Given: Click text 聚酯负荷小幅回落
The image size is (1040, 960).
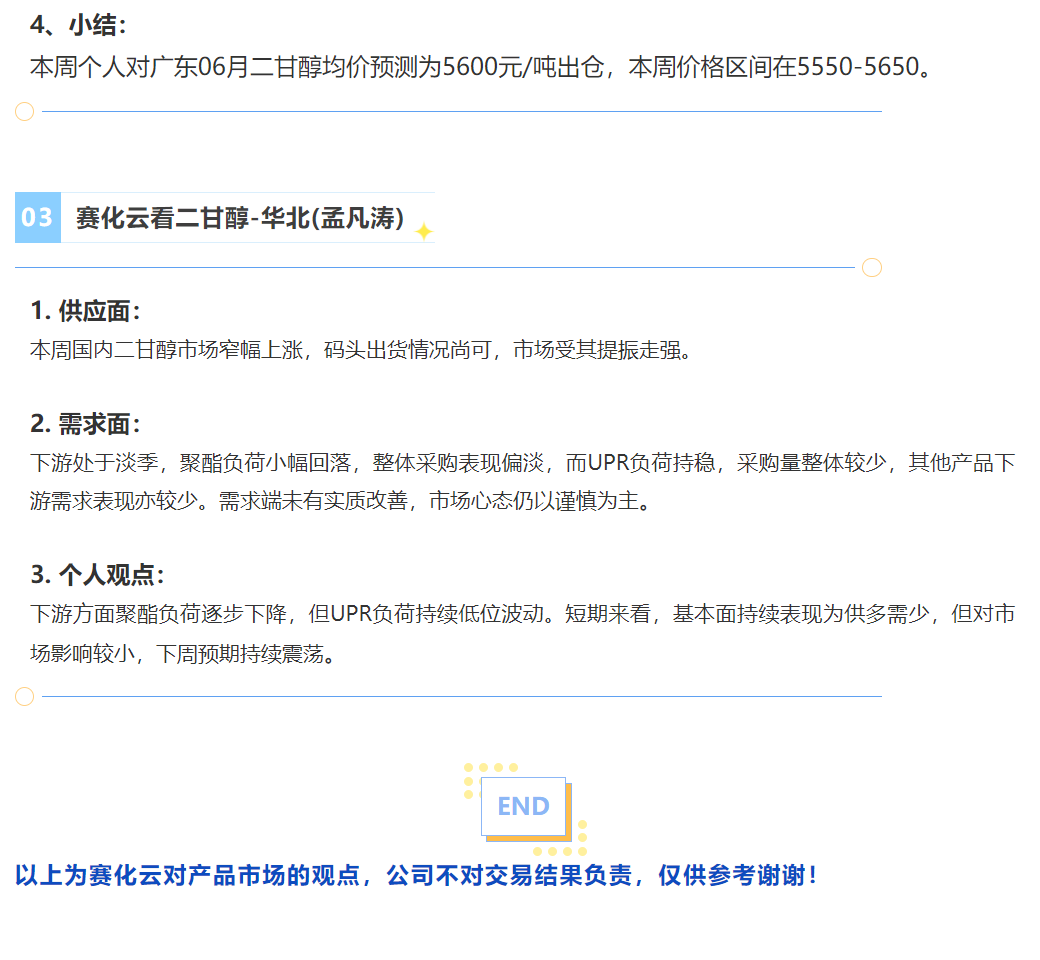Looking at the screenshot, I should click(265, 462).
